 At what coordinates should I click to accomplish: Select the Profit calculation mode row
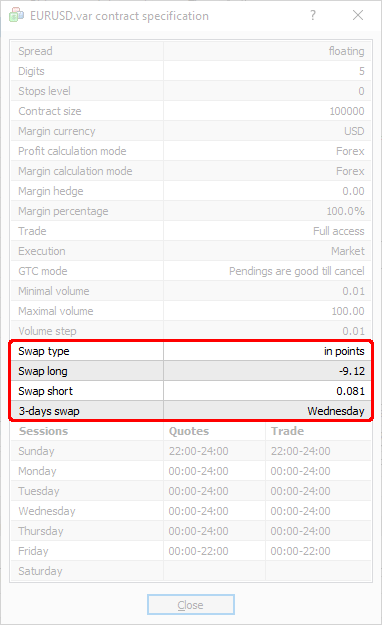click(191, 151)
